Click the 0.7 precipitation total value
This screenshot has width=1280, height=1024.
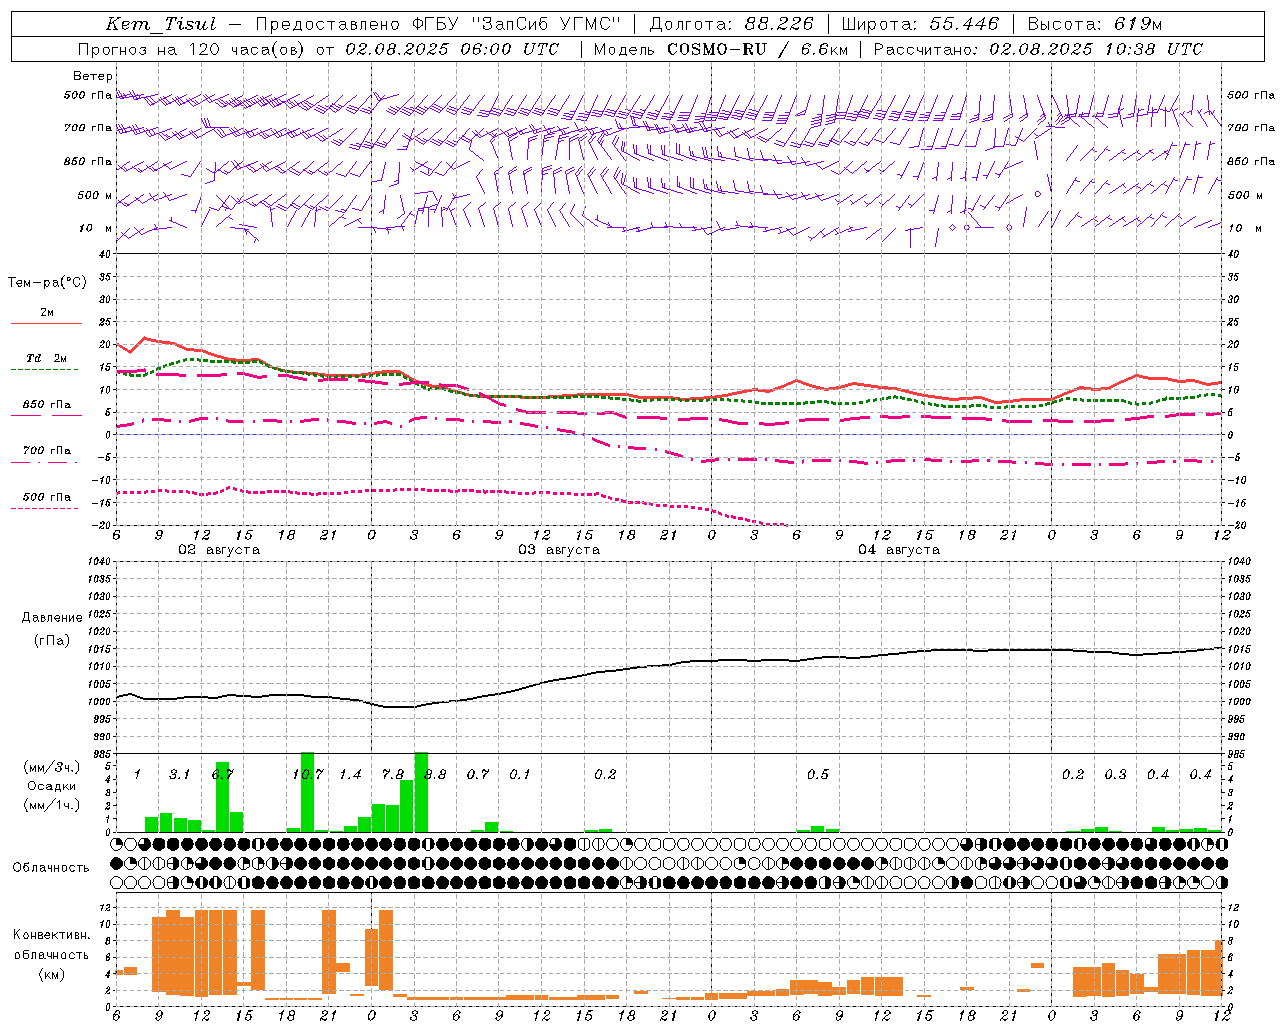[478, 775]
